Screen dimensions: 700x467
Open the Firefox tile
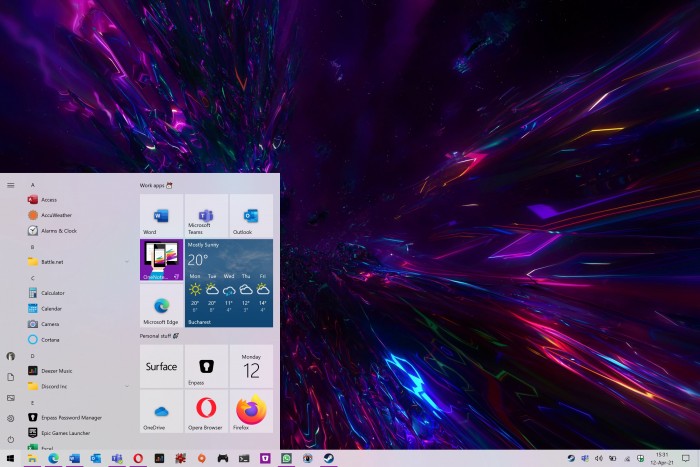(251, 410)
